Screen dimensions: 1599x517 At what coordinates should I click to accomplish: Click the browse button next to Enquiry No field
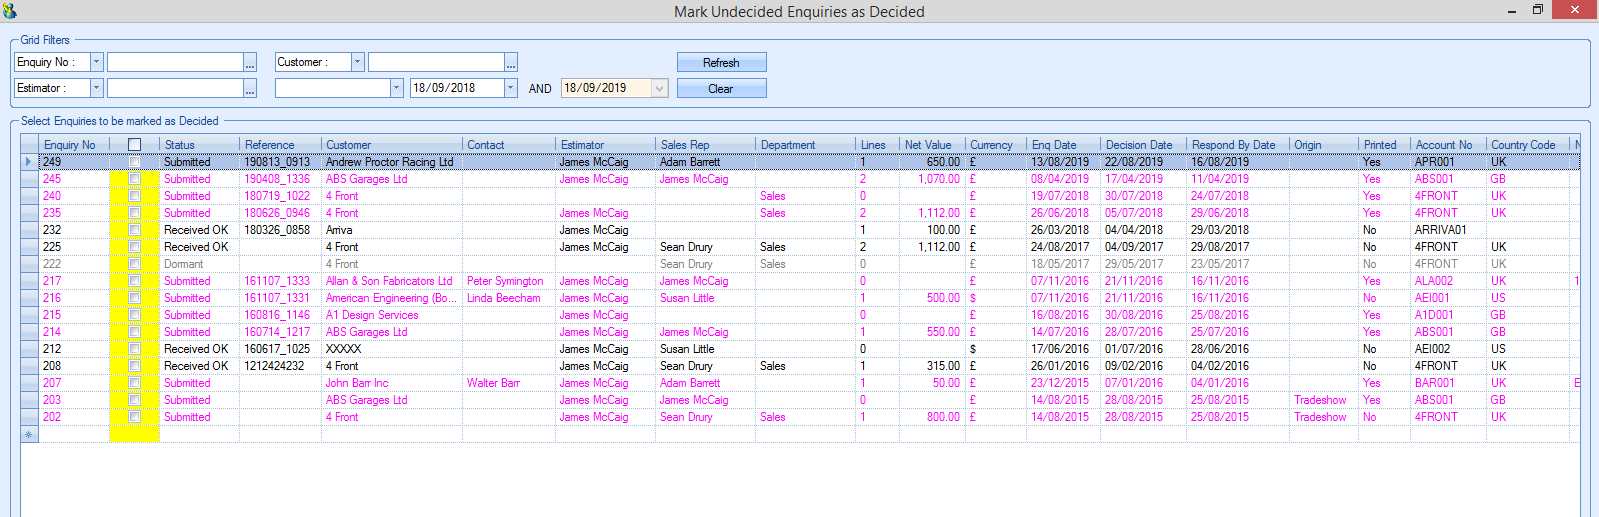coord(250,63)
